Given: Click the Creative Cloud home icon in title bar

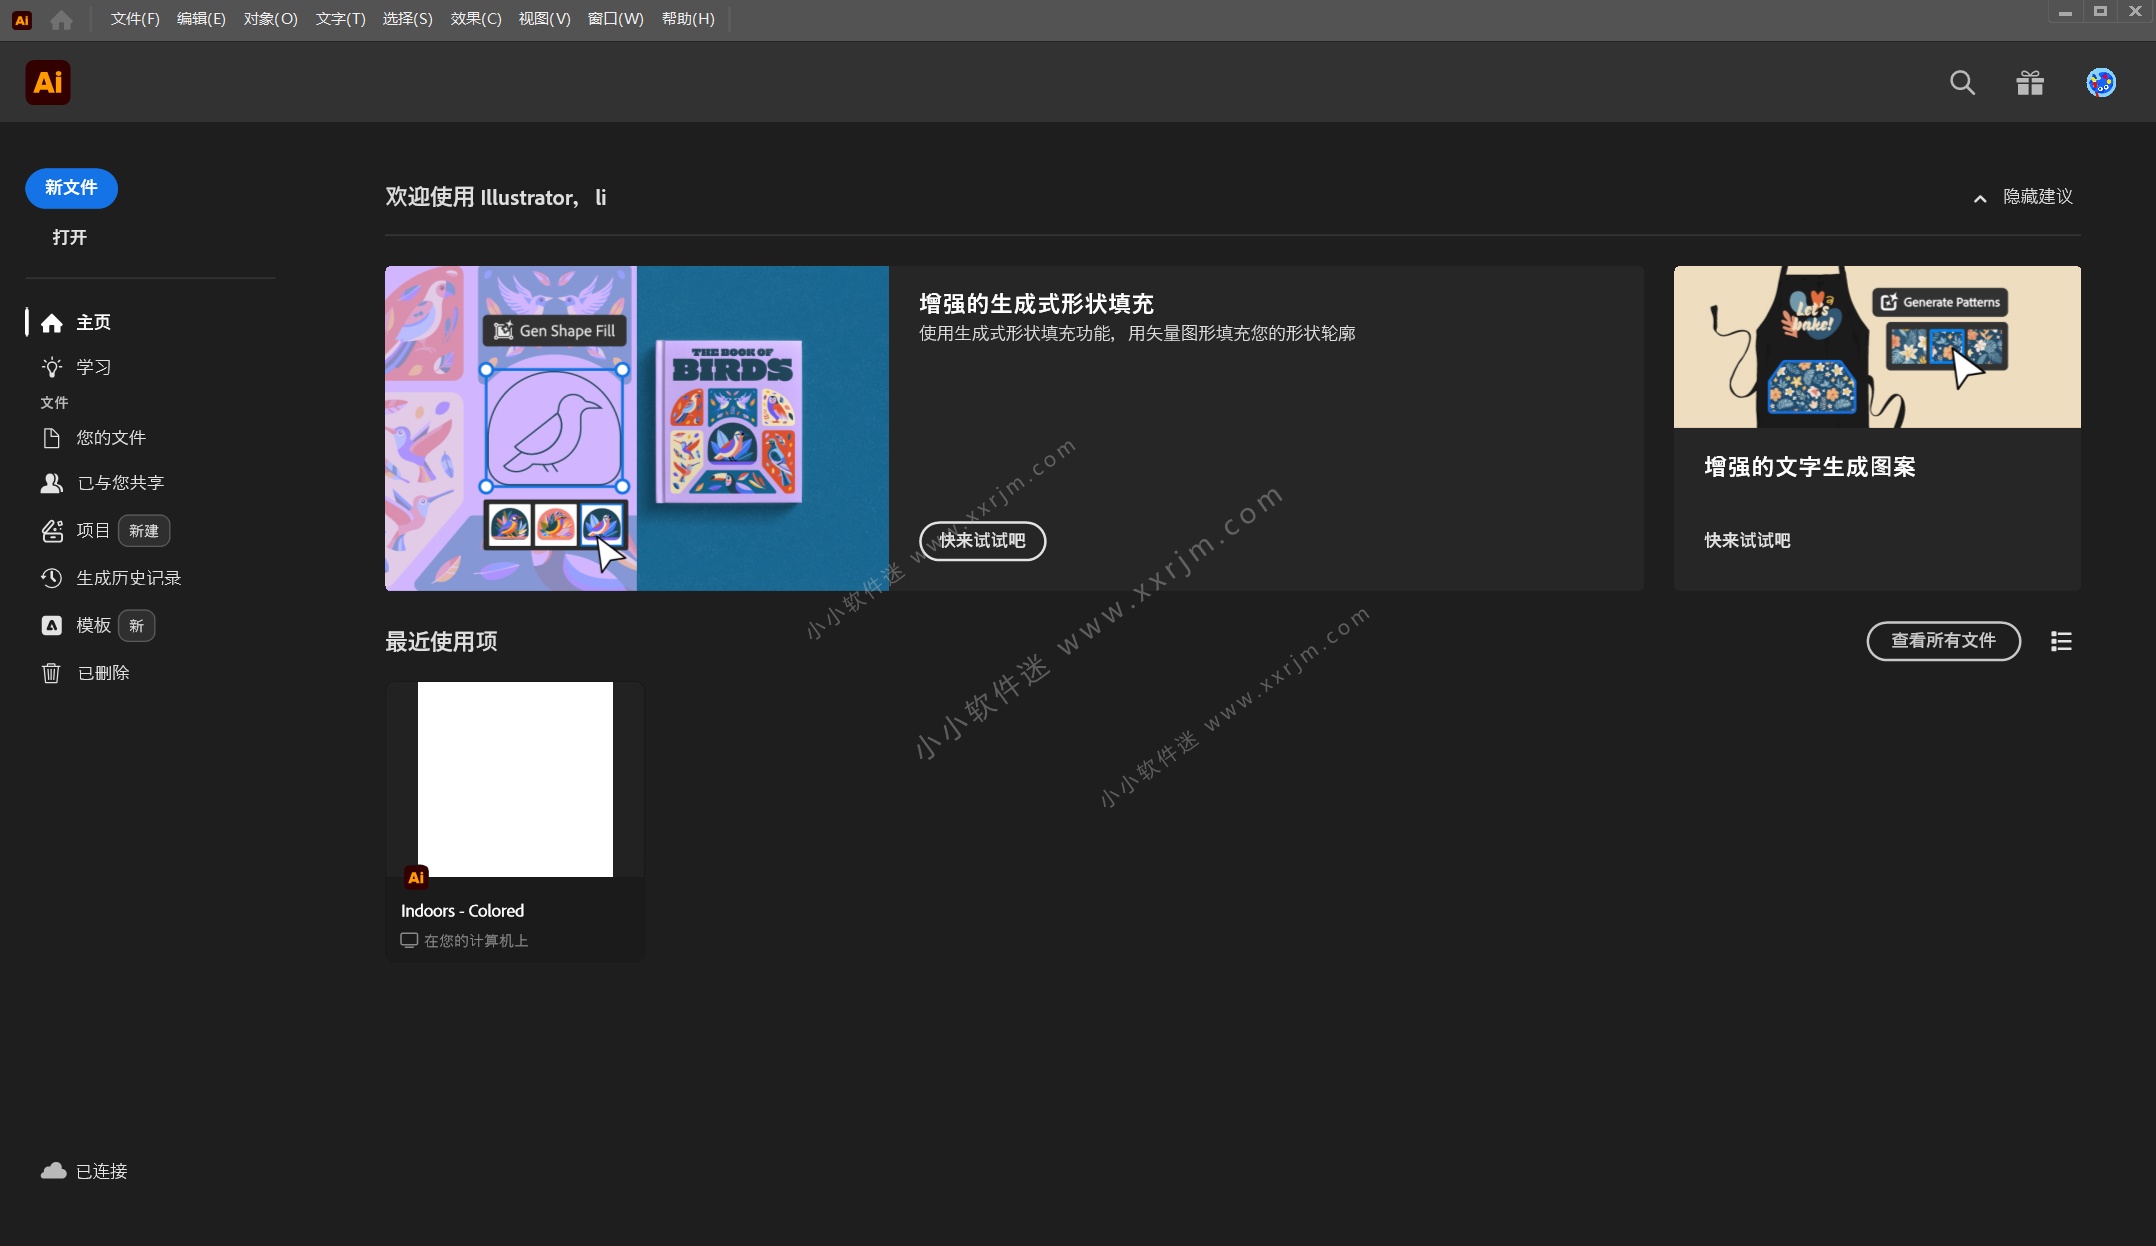Looking at the screenshot, I should (x=61, y=19).
